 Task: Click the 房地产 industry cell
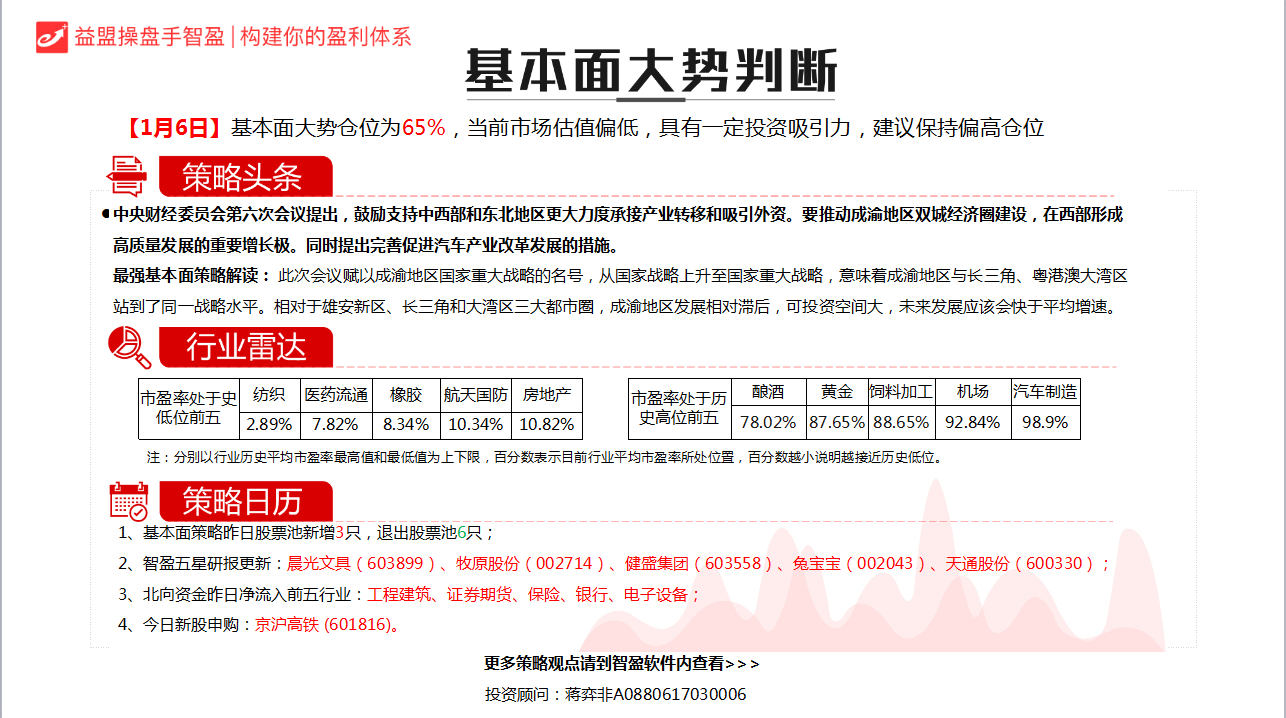[547, 394]
